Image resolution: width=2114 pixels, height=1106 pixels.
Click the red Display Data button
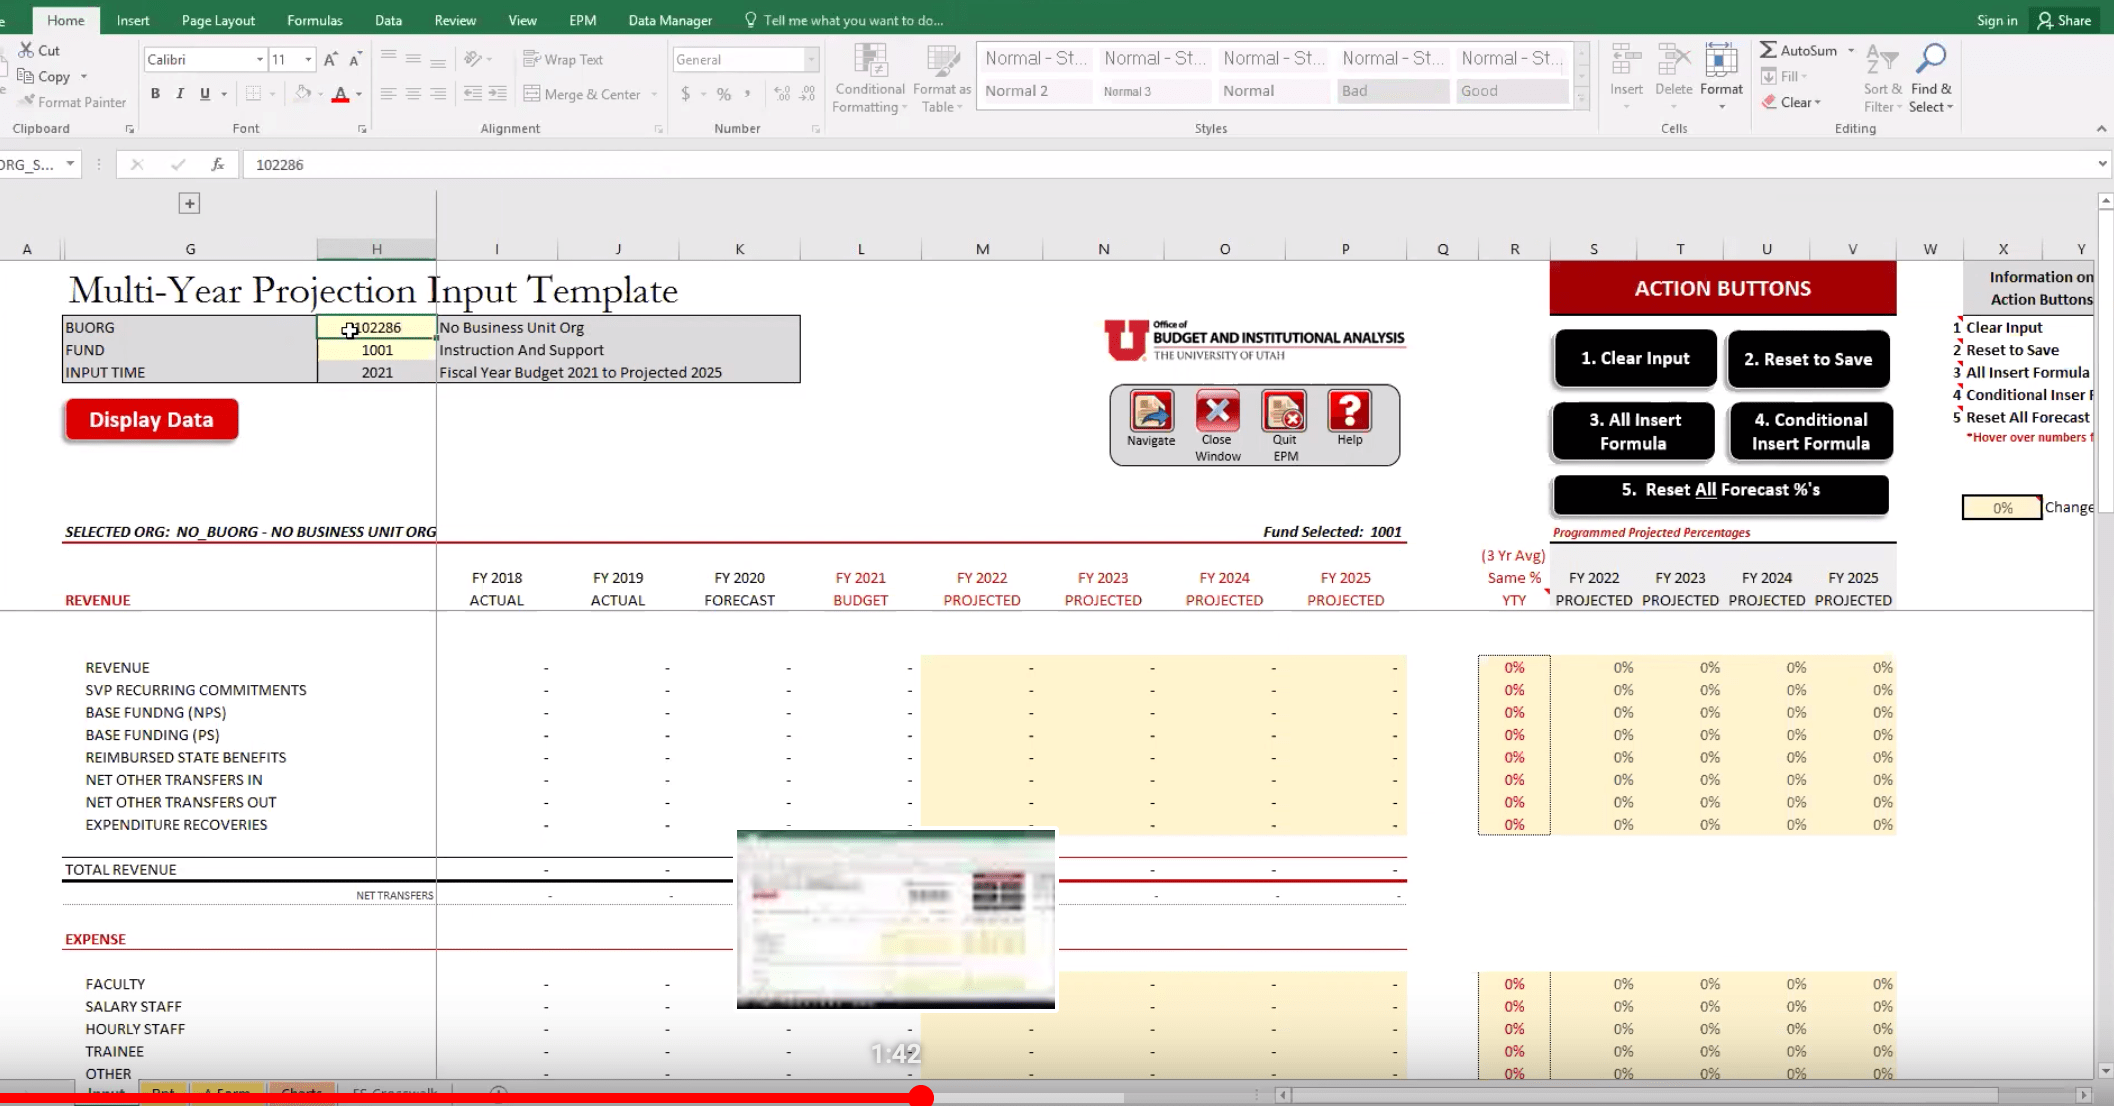151,420
